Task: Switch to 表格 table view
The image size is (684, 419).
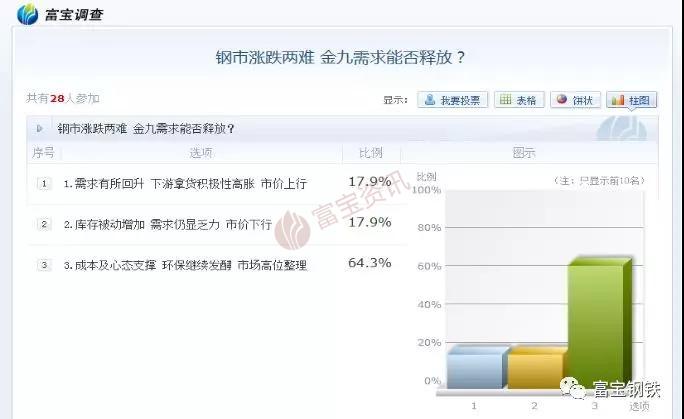Action: tap(519, 100)
